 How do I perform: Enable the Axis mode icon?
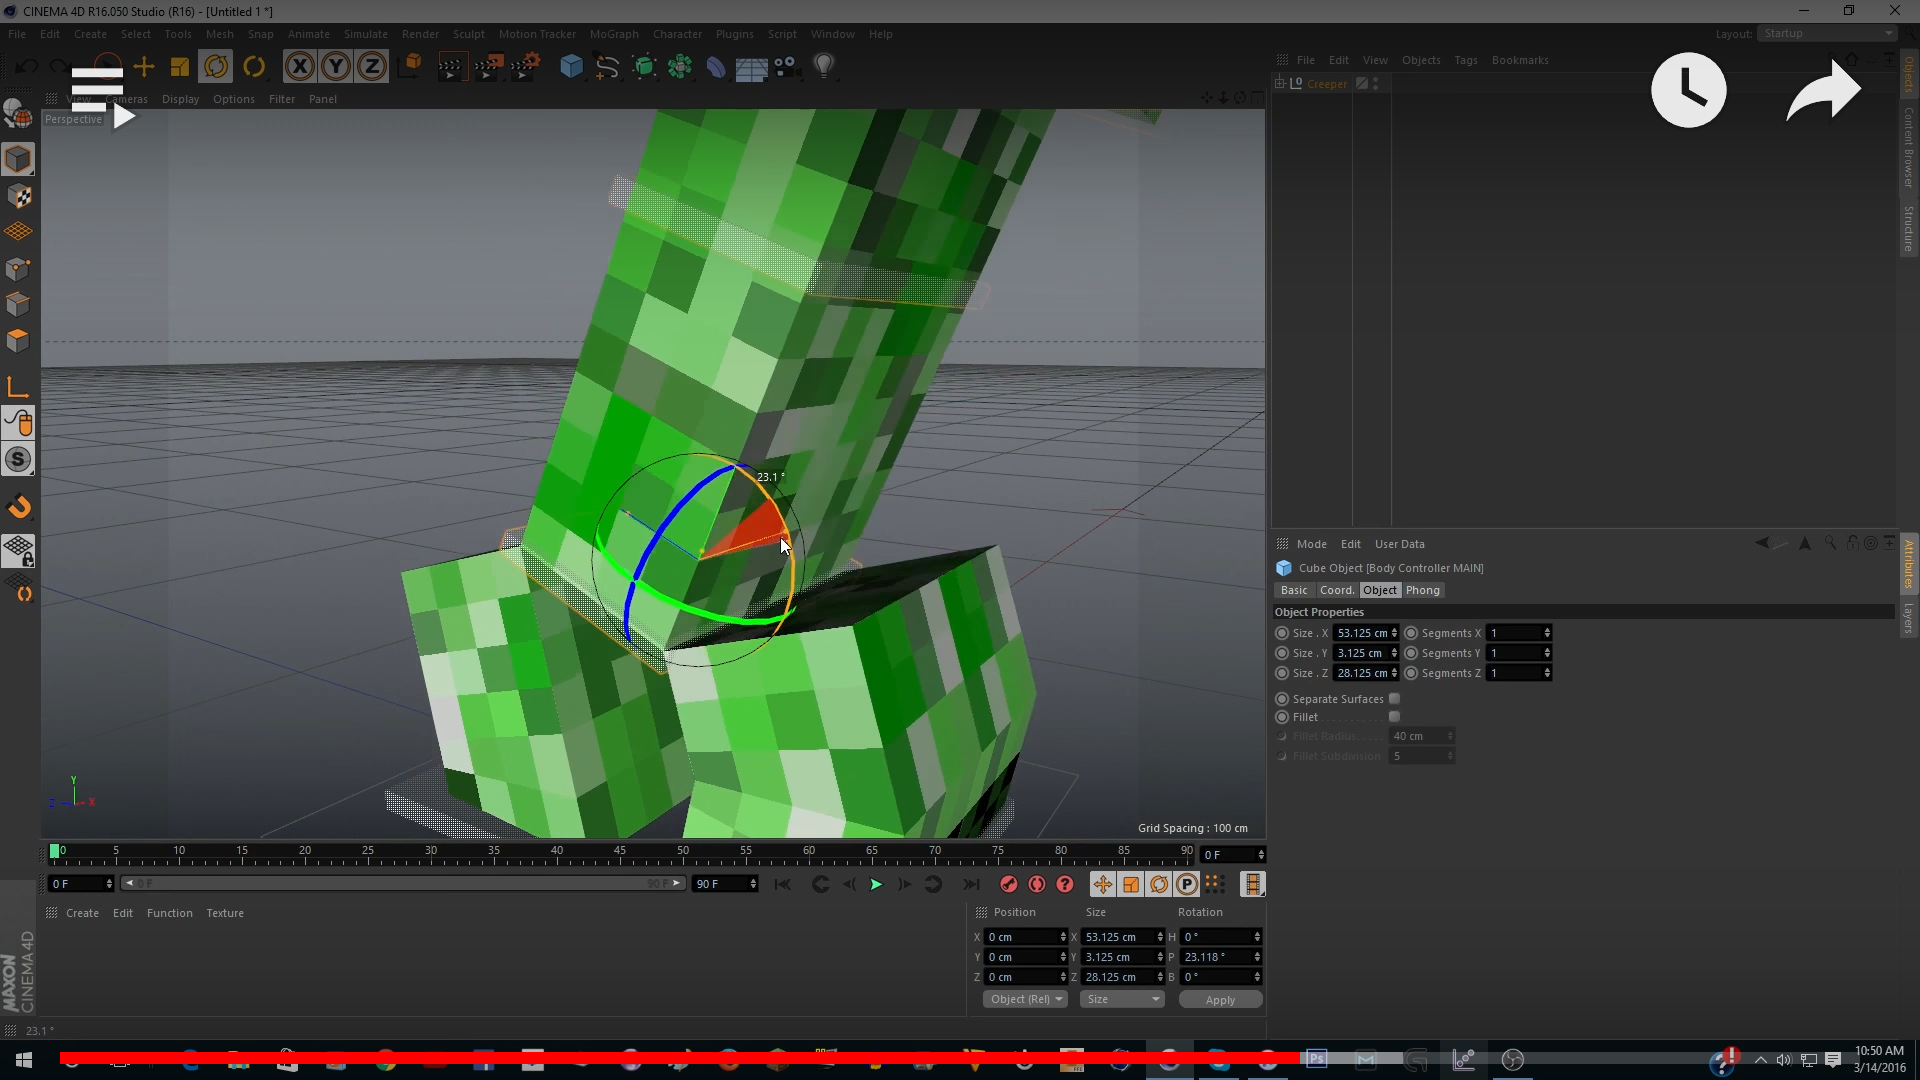18,387
